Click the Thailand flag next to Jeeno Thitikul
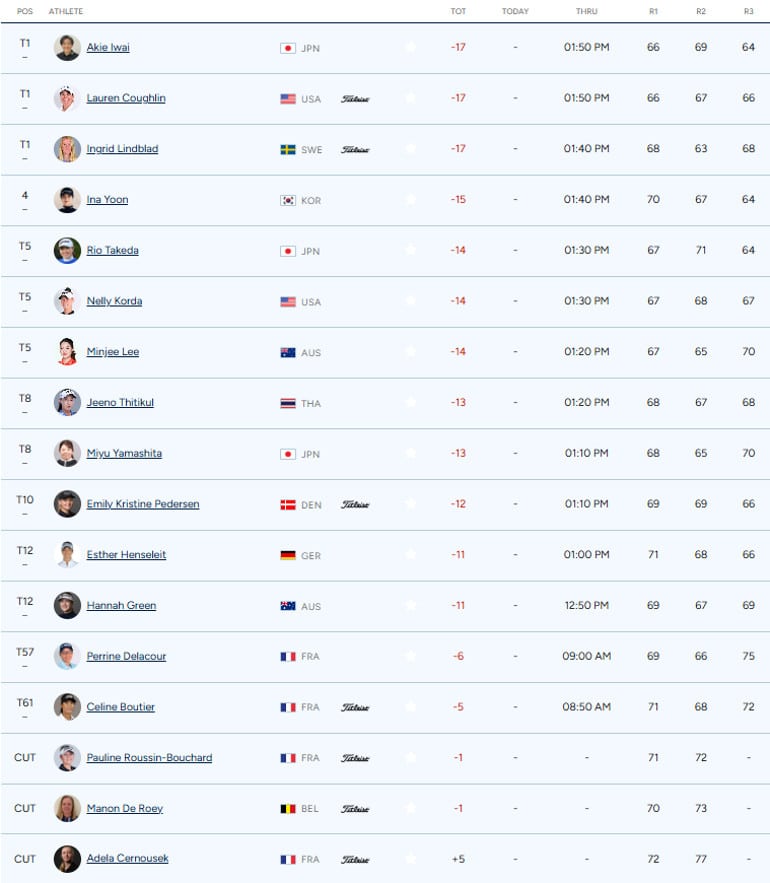This screenshot has height=883, width=770. click(x=288, y=403)
